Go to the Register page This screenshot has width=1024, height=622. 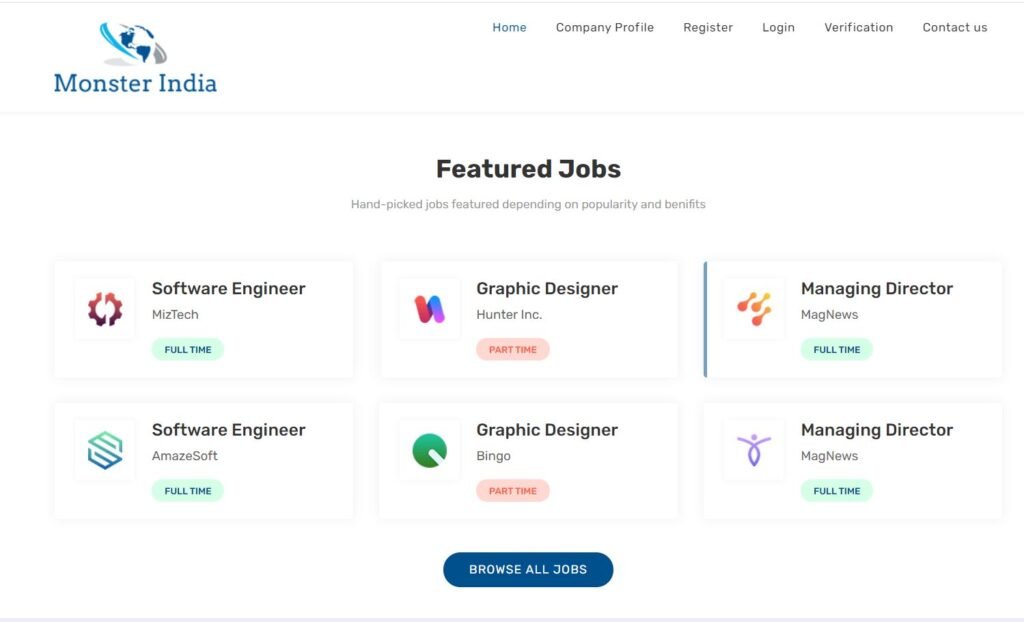click(708, 27)
